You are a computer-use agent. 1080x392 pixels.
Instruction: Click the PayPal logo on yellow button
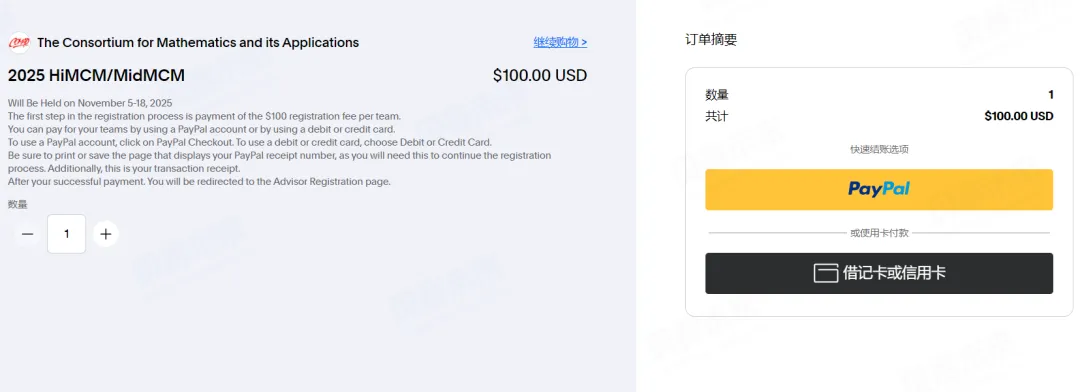pyautogui.click(x=879, y=189)
